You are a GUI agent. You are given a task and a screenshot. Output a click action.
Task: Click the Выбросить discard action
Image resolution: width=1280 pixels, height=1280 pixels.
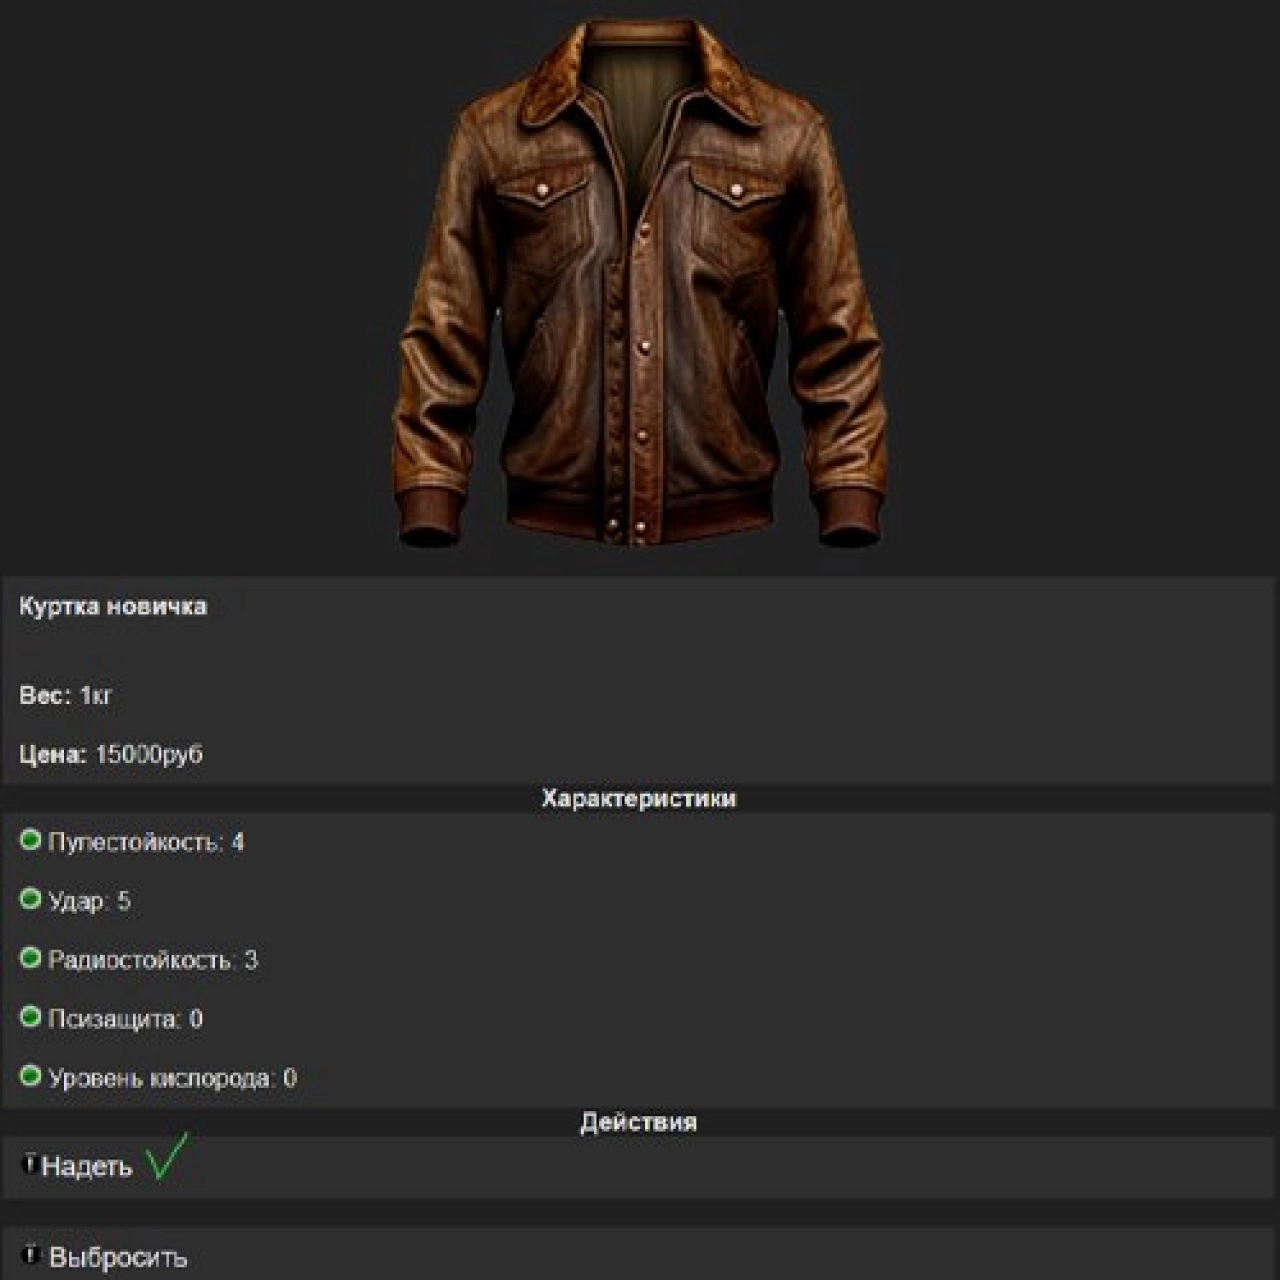point(118,1258)
